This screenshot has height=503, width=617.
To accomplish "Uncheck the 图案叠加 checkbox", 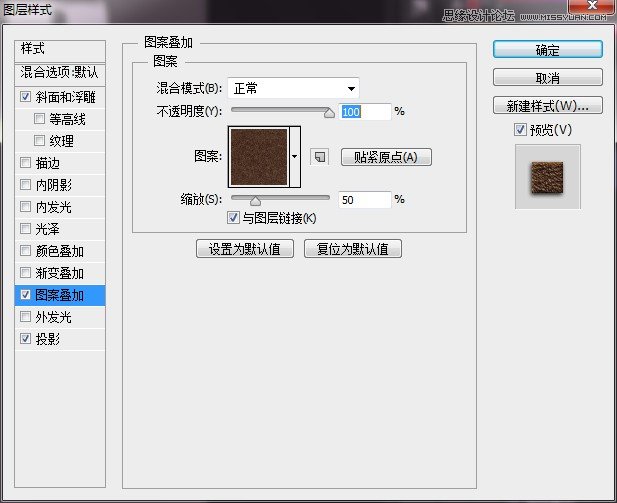I will tap(26, 294).
